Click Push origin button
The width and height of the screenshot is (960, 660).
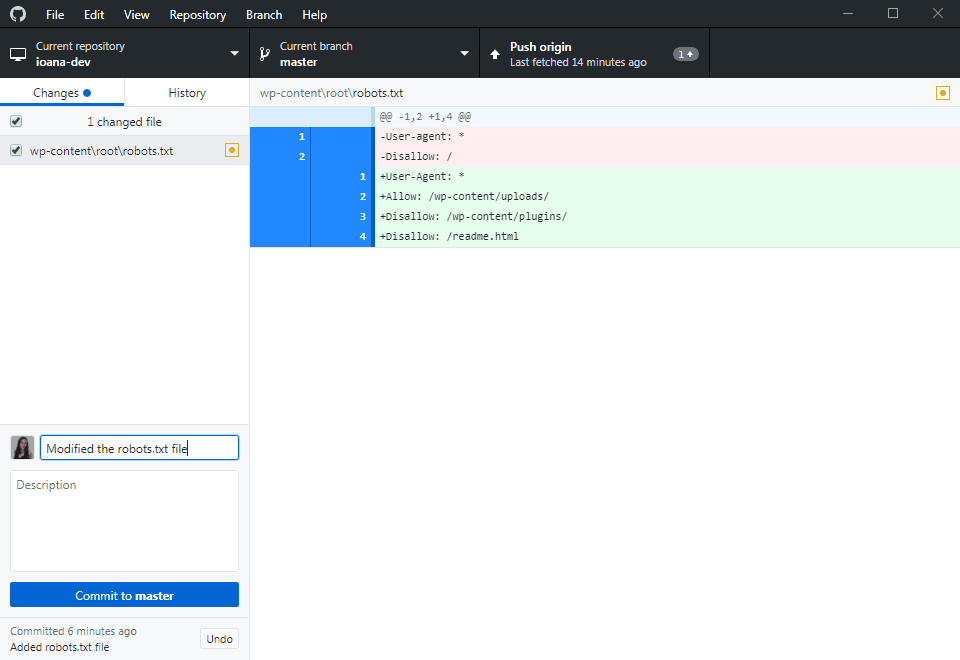(x=594, y=54)
